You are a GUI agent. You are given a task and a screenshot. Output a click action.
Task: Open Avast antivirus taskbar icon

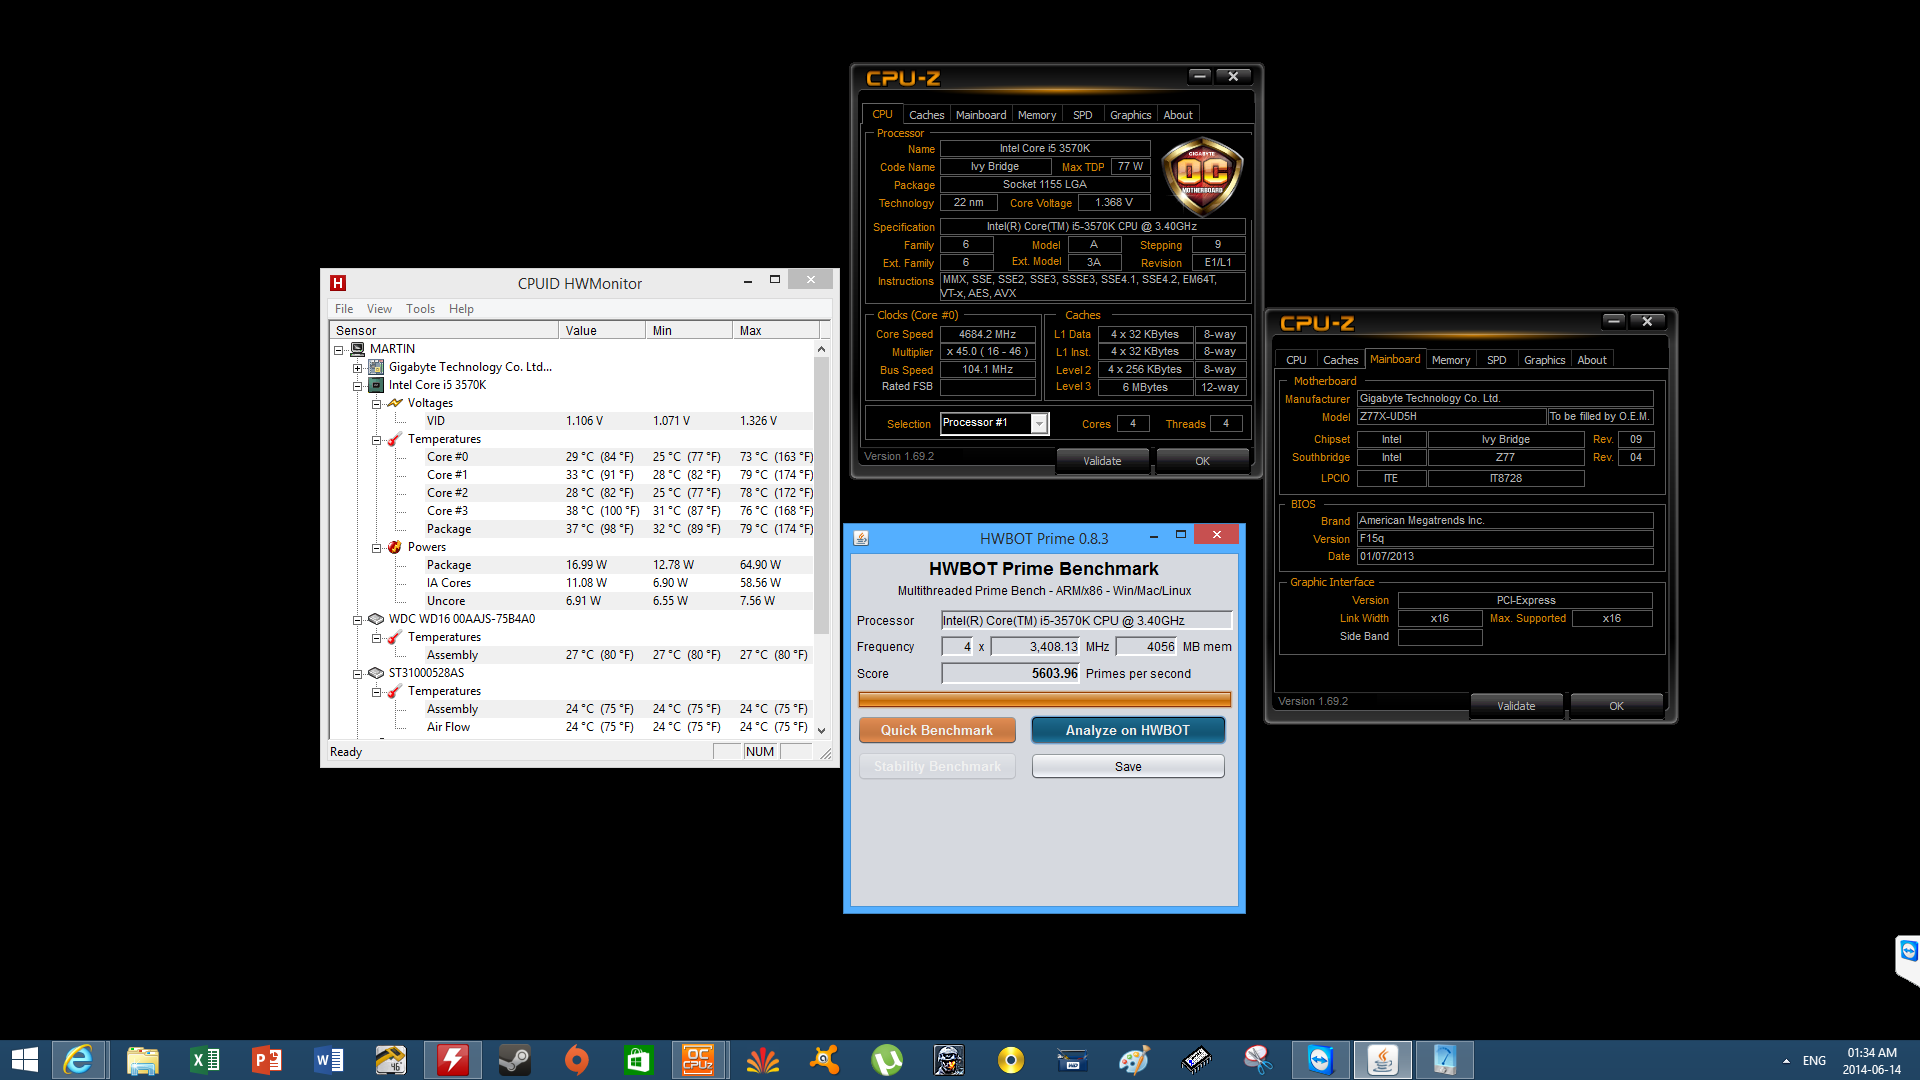(x=824, y=1060)
